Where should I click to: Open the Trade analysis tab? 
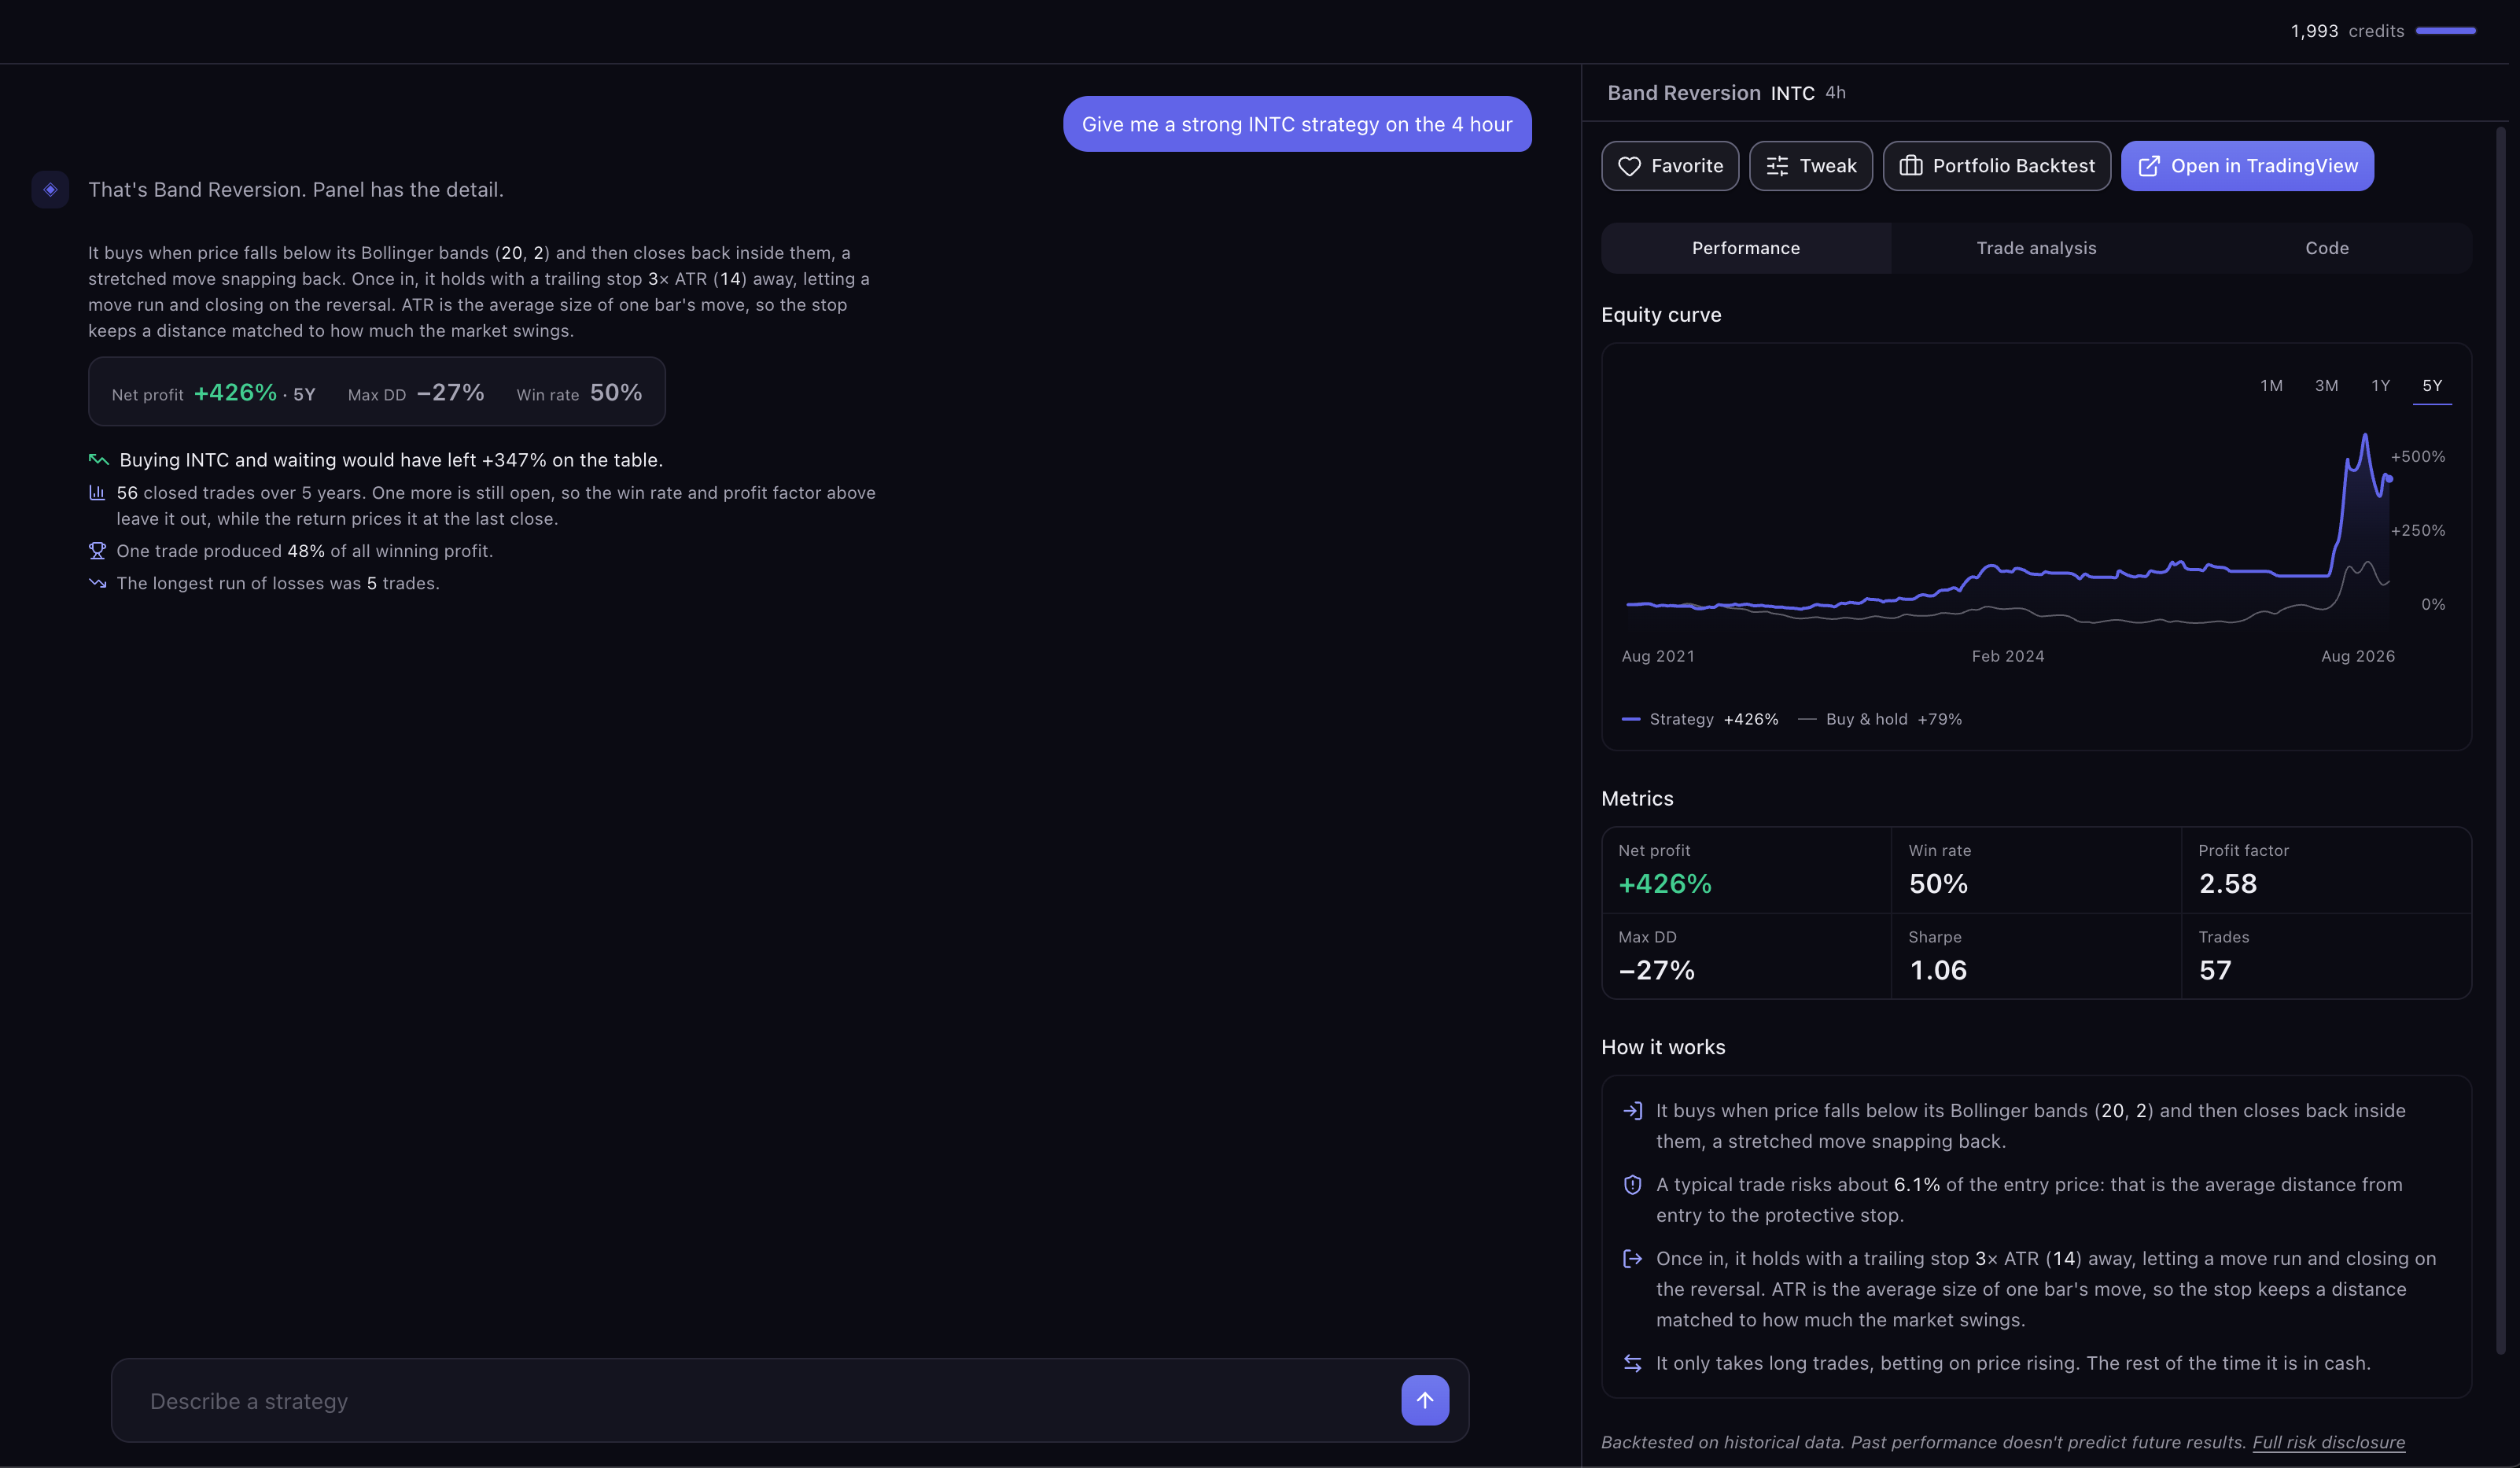click(x=2036, y=248)
